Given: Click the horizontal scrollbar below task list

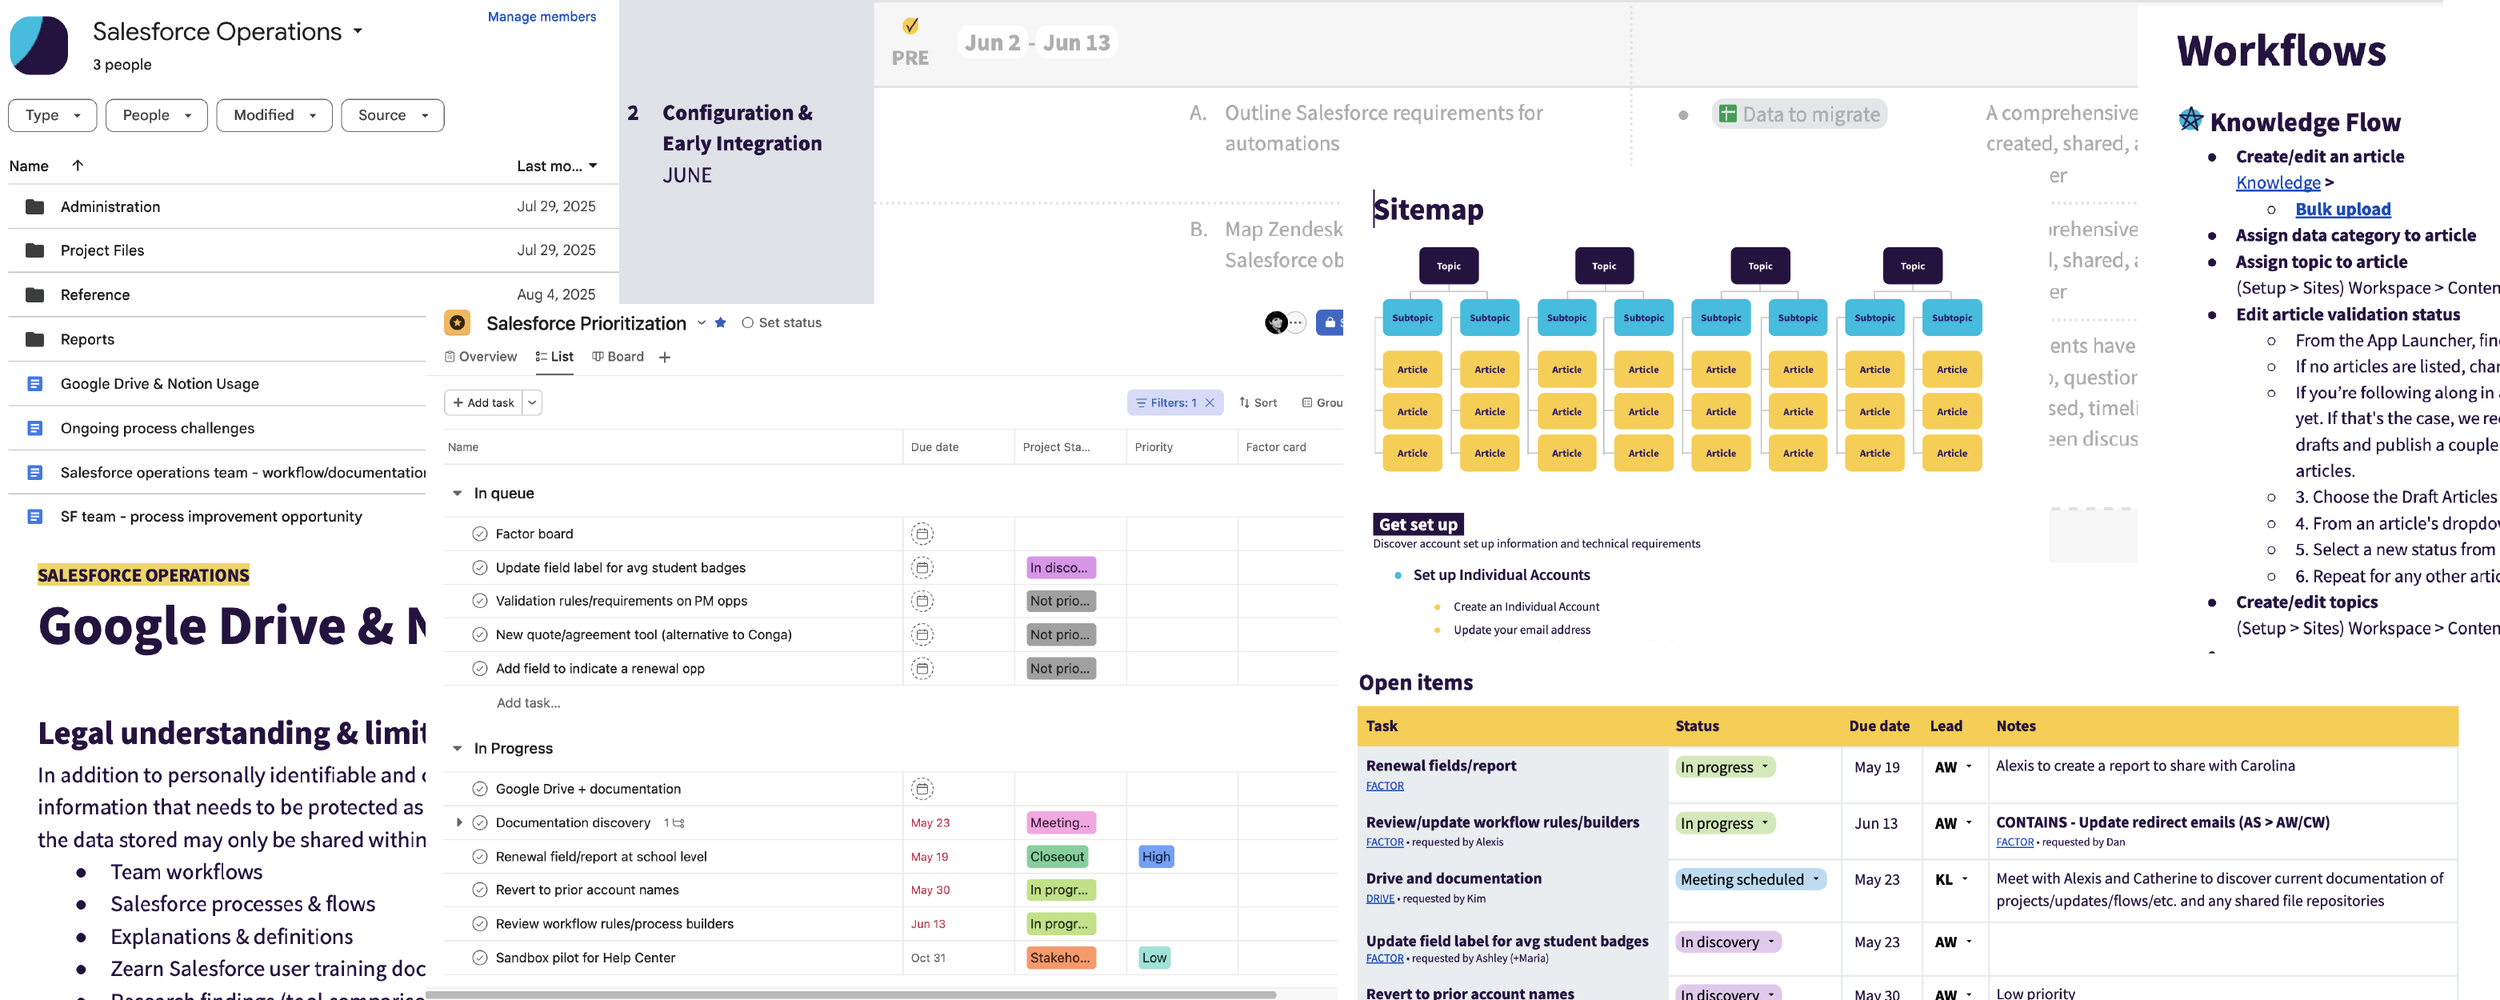Looking at the screenshot, I should pos(851,995).
